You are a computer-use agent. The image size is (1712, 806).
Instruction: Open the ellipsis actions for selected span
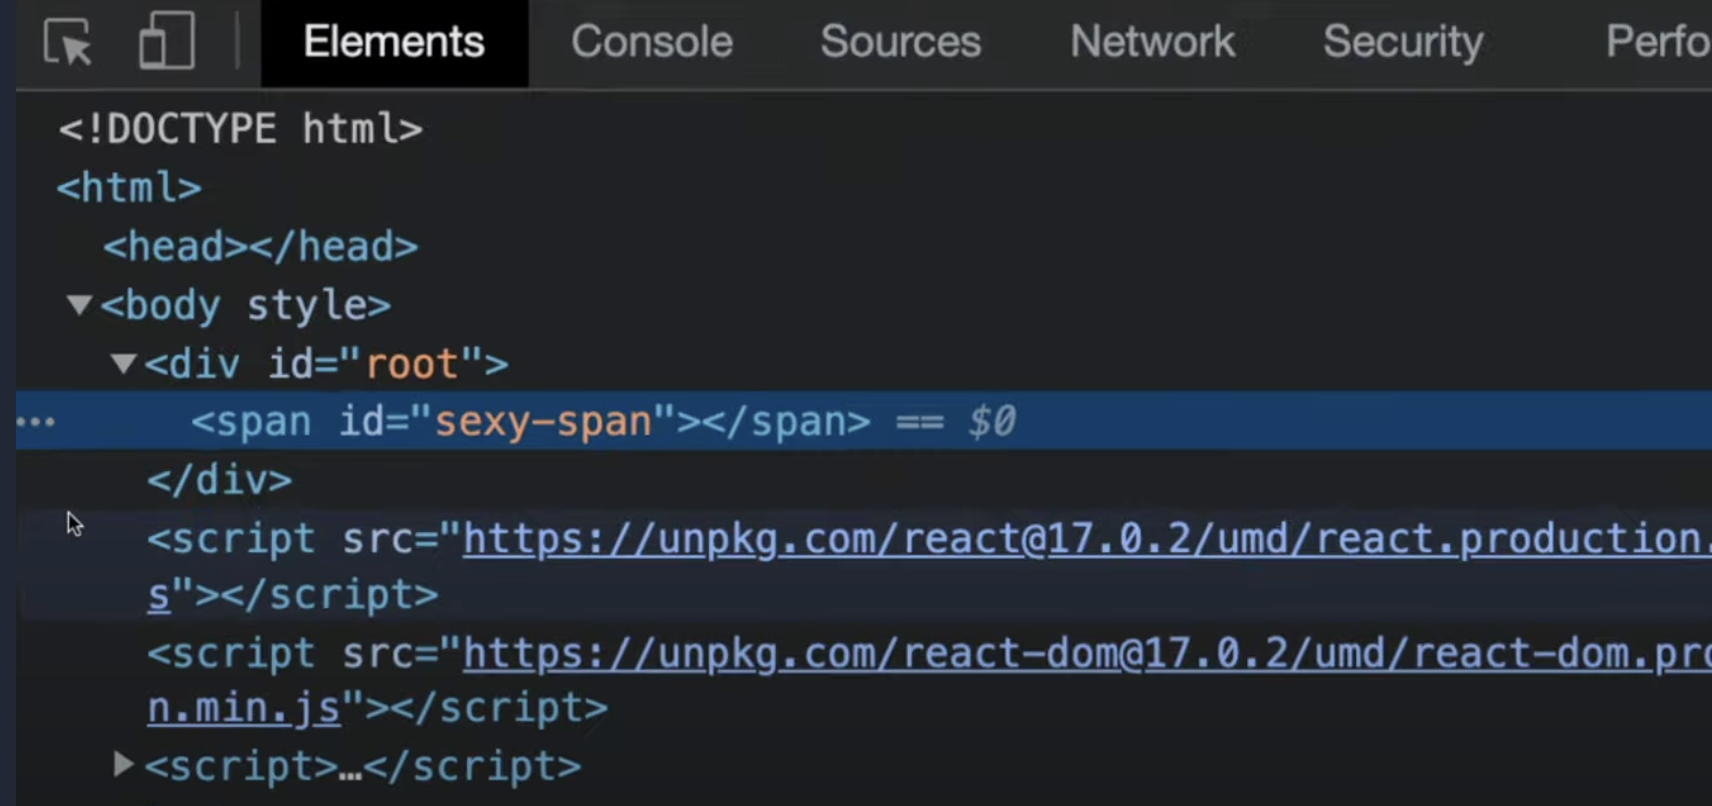36,422
